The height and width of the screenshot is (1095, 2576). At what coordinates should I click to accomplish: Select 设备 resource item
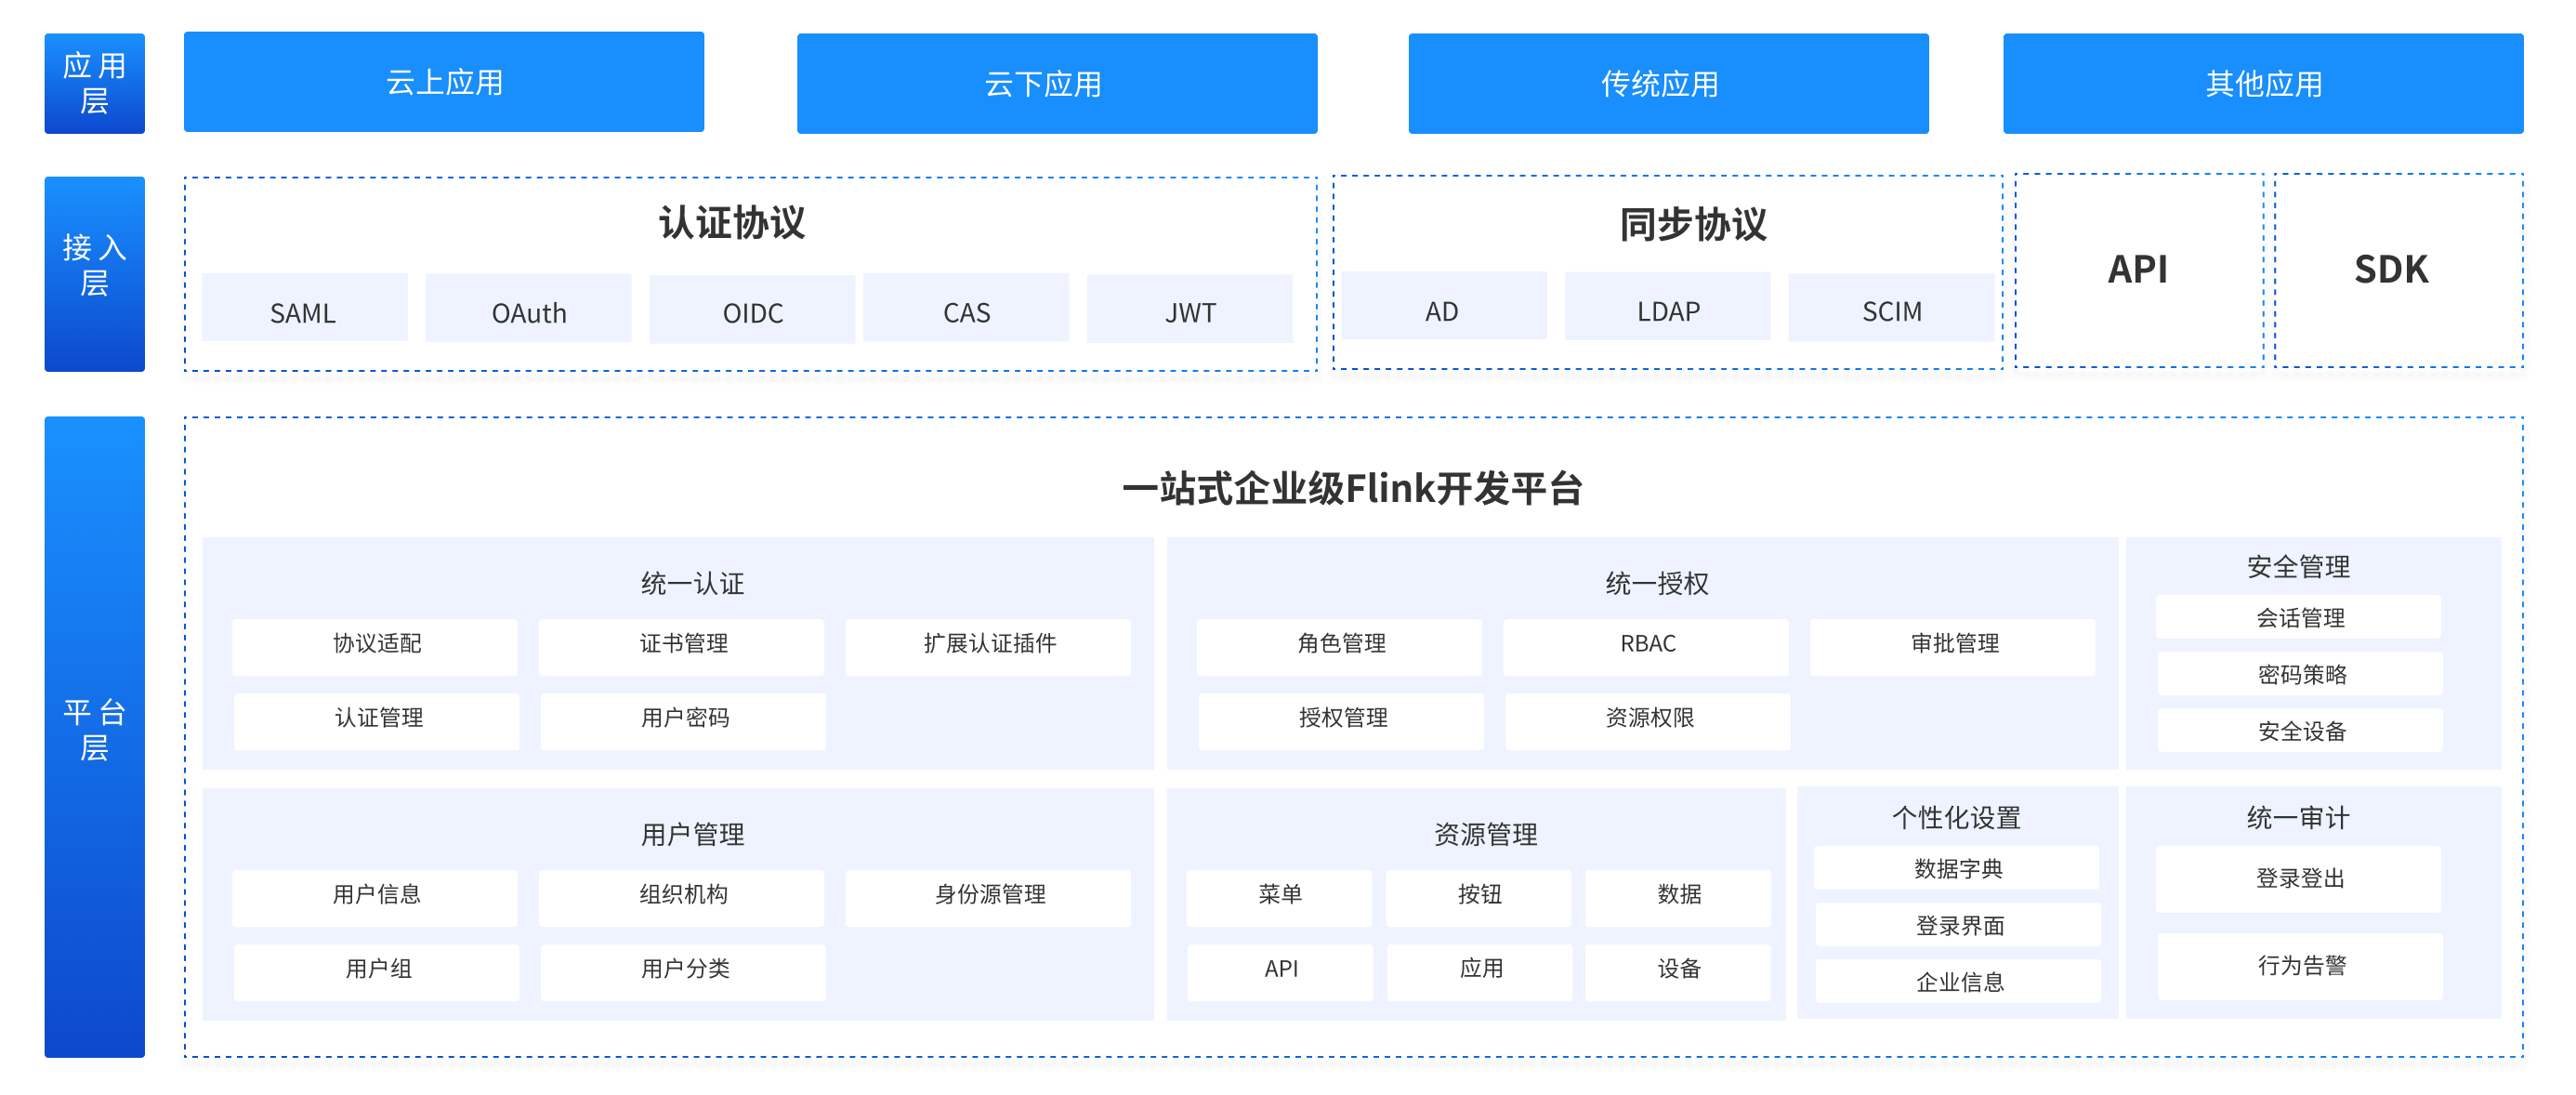(1678, 973)
